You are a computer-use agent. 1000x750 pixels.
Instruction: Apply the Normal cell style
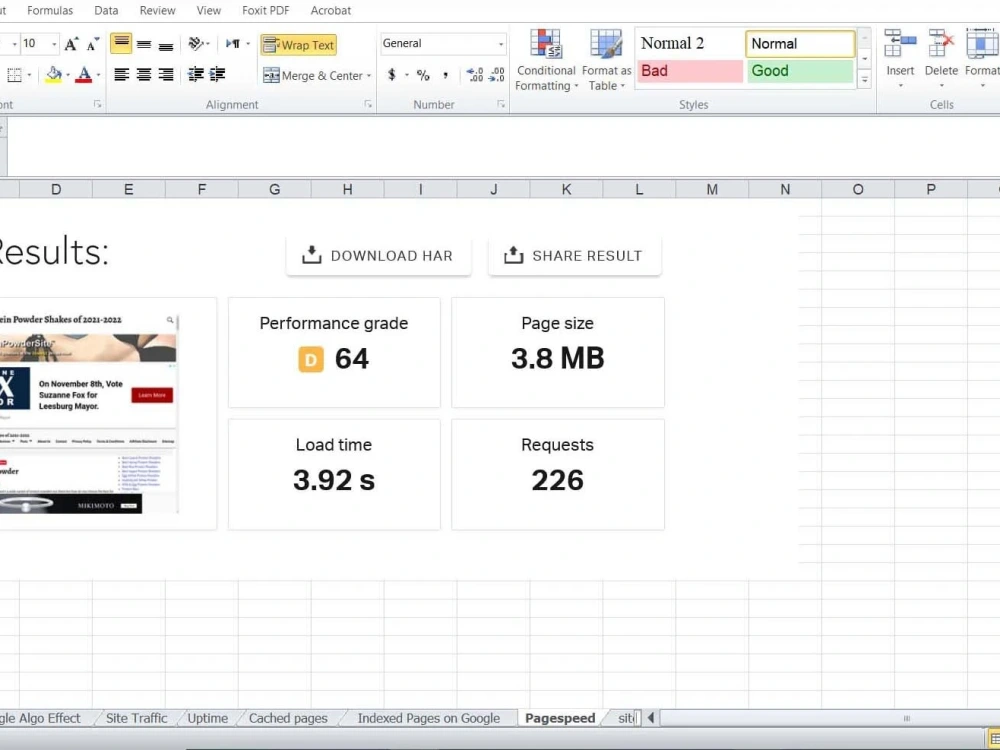[x=800, y=43]
